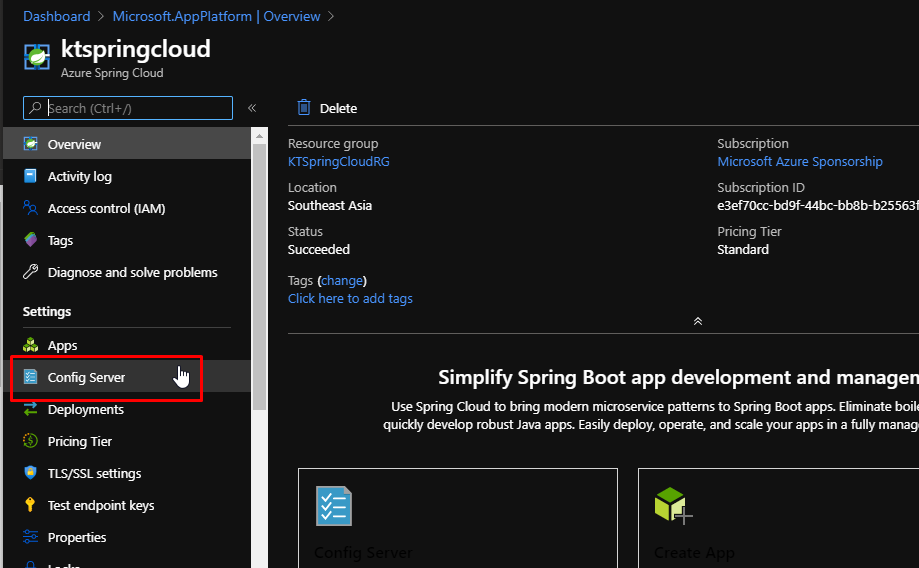The width and height of the screenshot is (919, 568).
Task: Collapse the essentials section with up chevron
Action: click(x=698, y=321)
